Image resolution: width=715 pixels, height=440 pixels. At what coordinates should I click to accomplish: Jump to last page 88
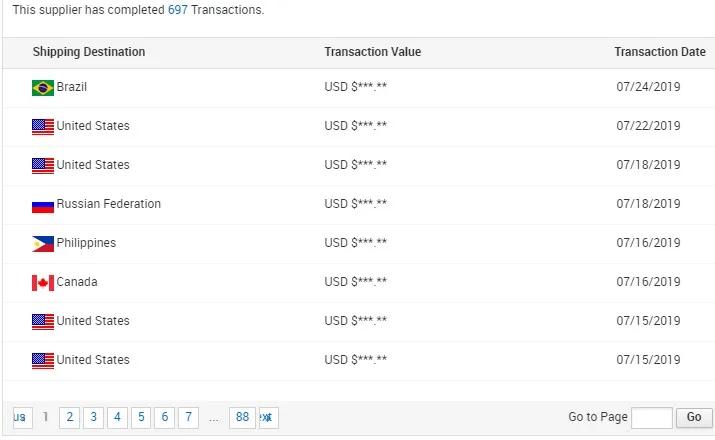click(x=242, y=417)
